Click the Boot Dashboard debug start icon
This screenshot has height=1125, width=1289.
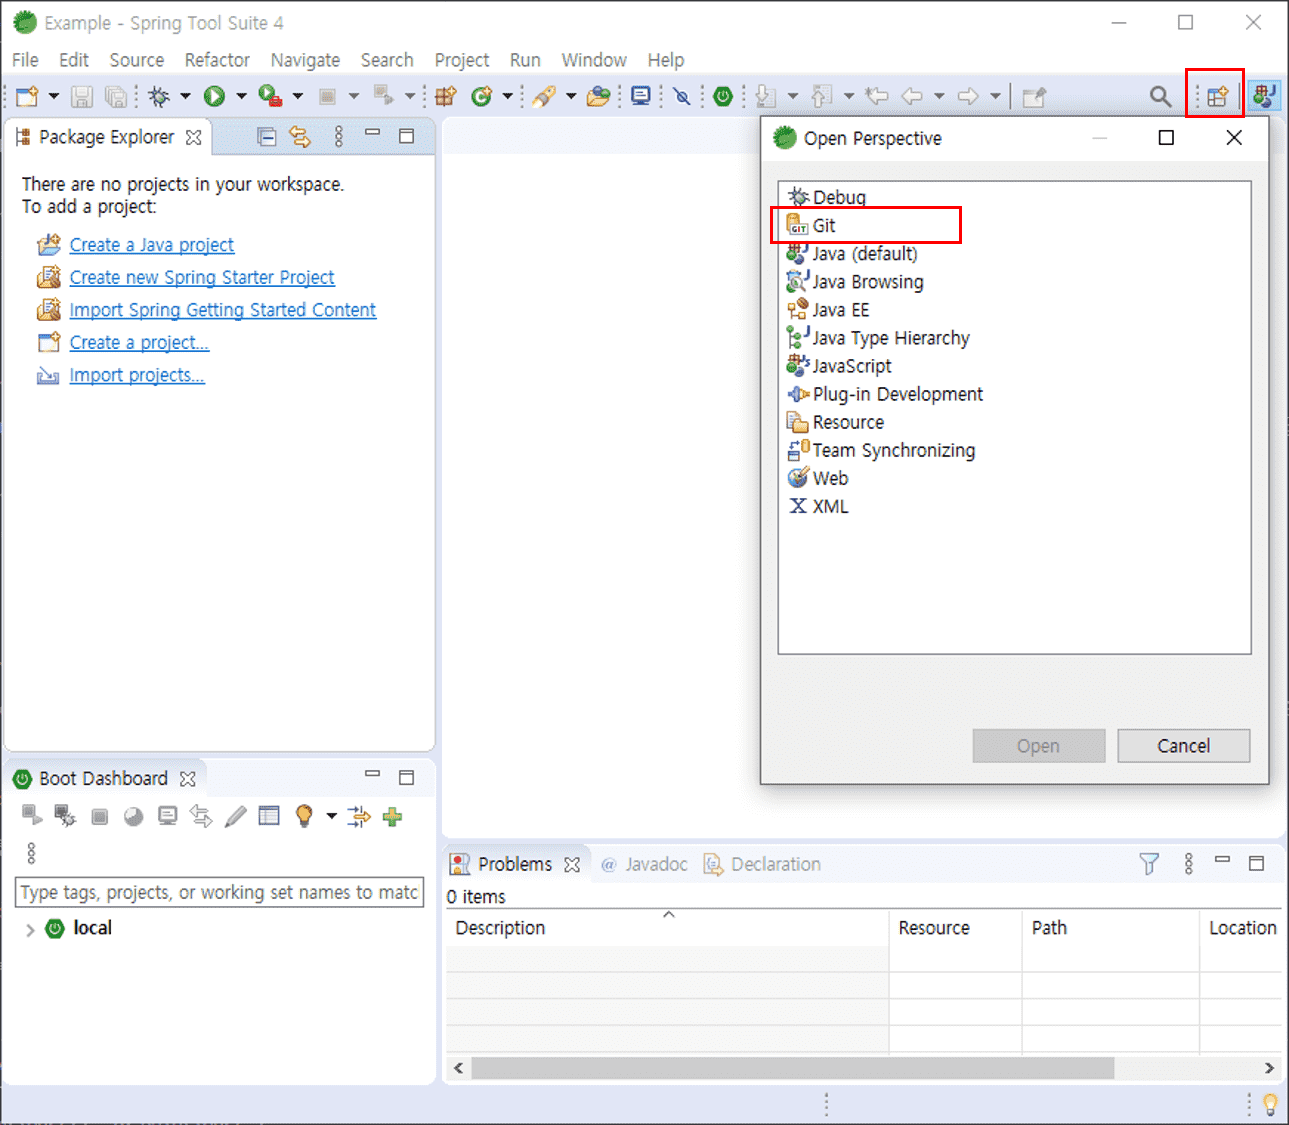[65, 816]
